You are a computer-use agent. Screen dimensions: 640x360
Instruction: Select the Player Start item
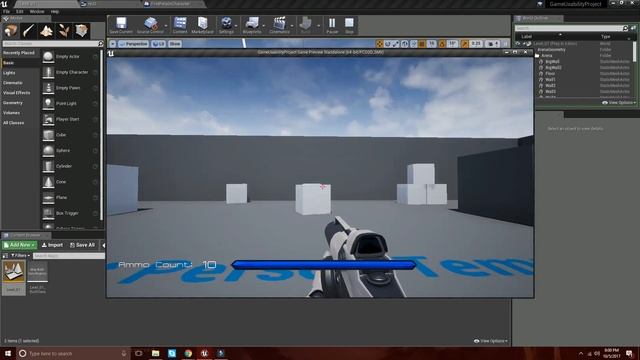coord(71,119)
